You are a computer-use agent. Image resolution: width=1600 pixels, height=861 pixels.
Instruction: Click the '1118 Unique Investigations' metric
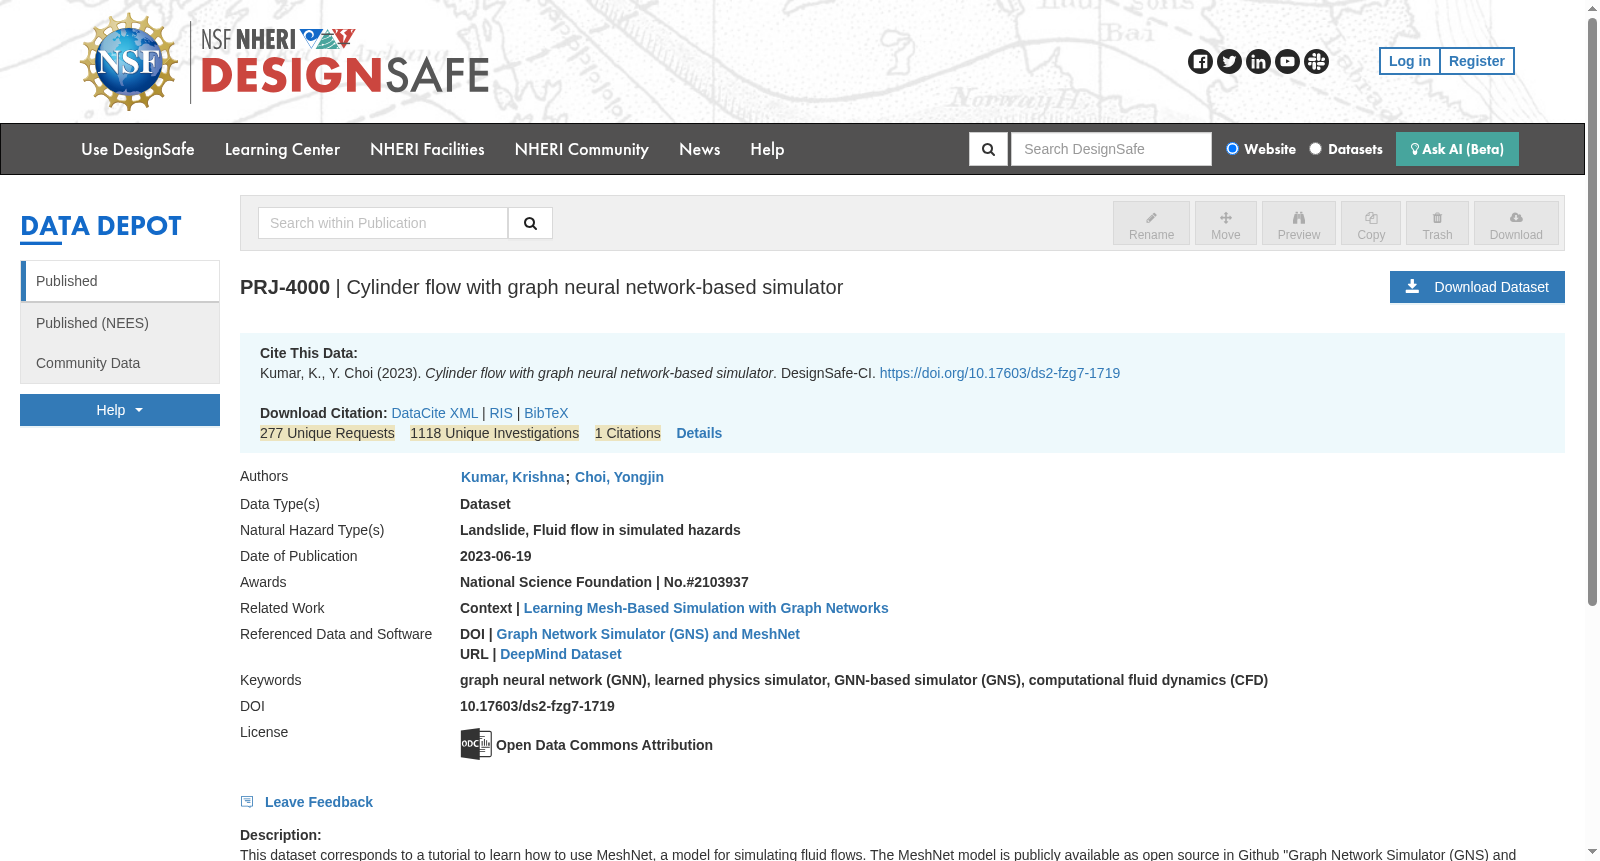coord(494,433)
